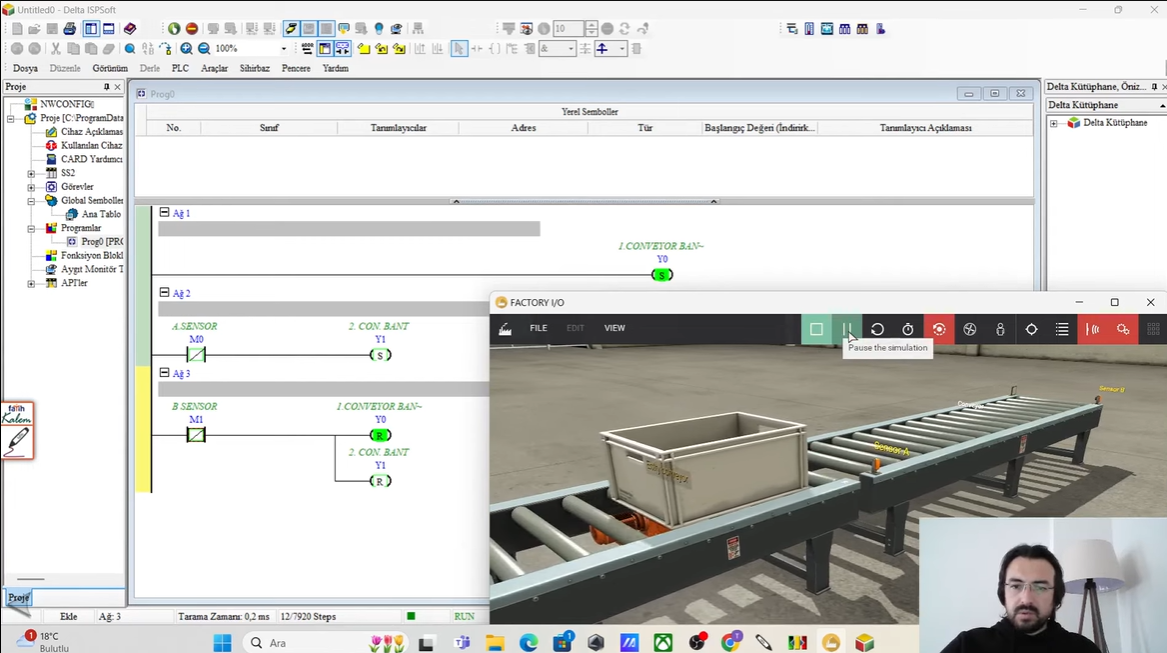
Task: Click the cut scissors icon
Action: 55,49
